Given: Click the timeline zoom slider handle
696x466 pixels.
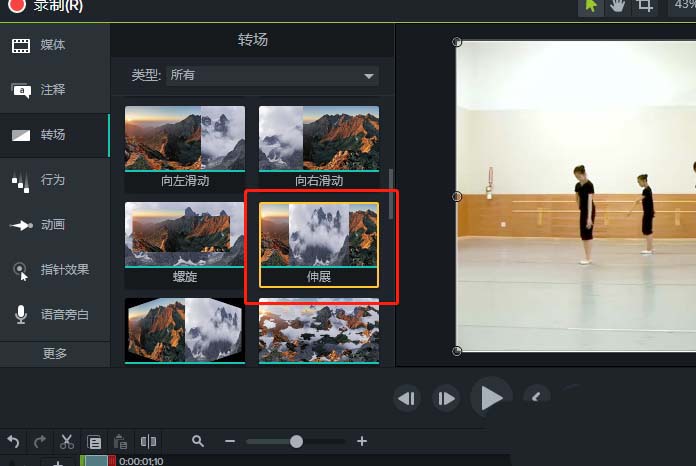Looking at the screenshot, I should 296,442.
